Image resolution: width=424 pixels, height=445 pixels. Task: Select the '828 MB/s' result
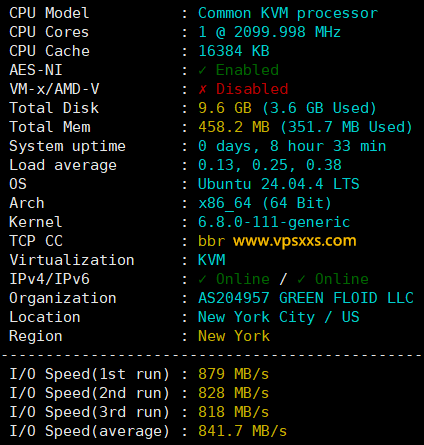[233, 393]
